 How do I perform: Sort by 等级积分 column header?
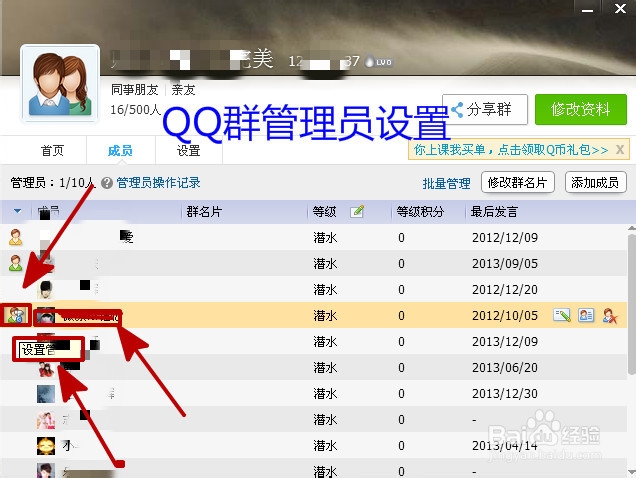coord(420,212)
